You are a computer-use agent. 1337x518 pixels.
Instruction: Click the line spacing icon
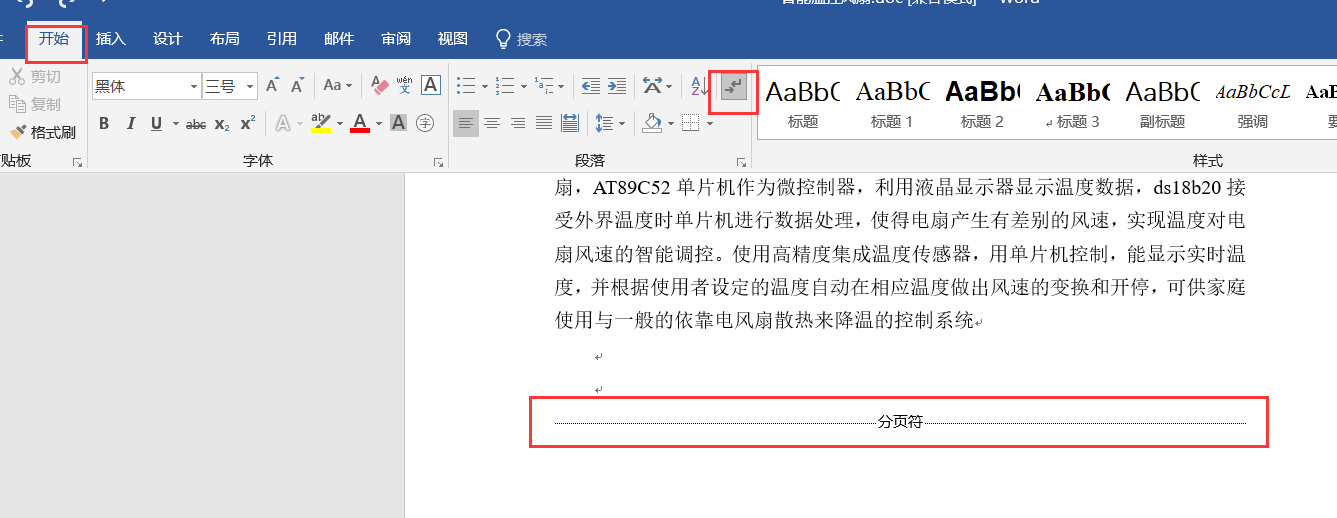(x=604, y=123)
